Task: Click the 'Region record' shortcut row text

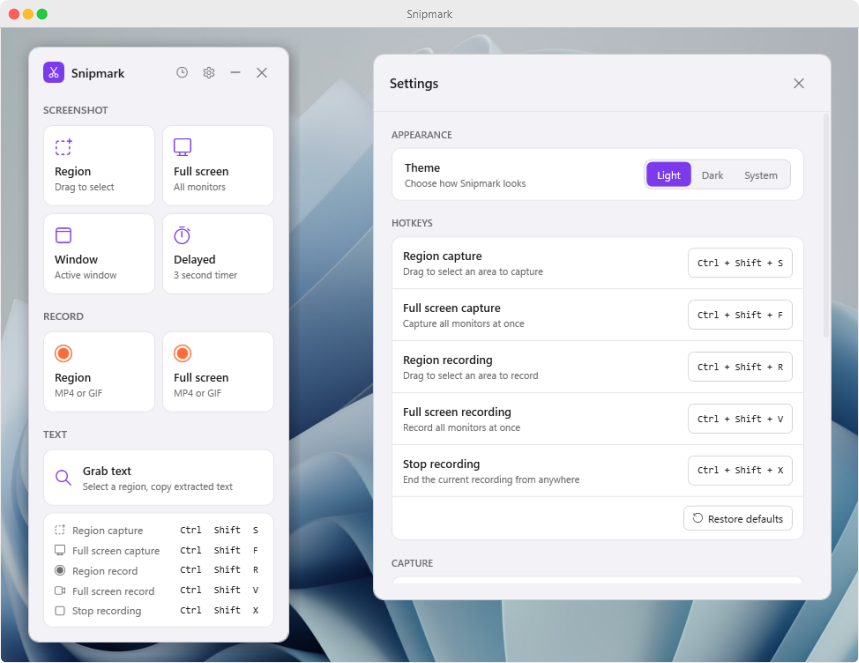Action: pyautogui.click(x=105, y=571)
